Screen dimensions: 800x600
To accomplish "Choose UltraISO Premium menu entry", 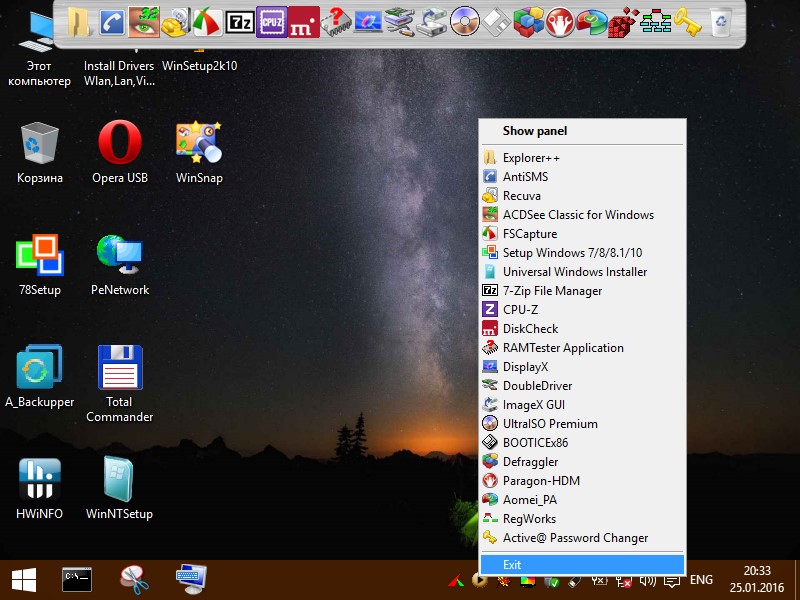I will (x=582, y=423).
